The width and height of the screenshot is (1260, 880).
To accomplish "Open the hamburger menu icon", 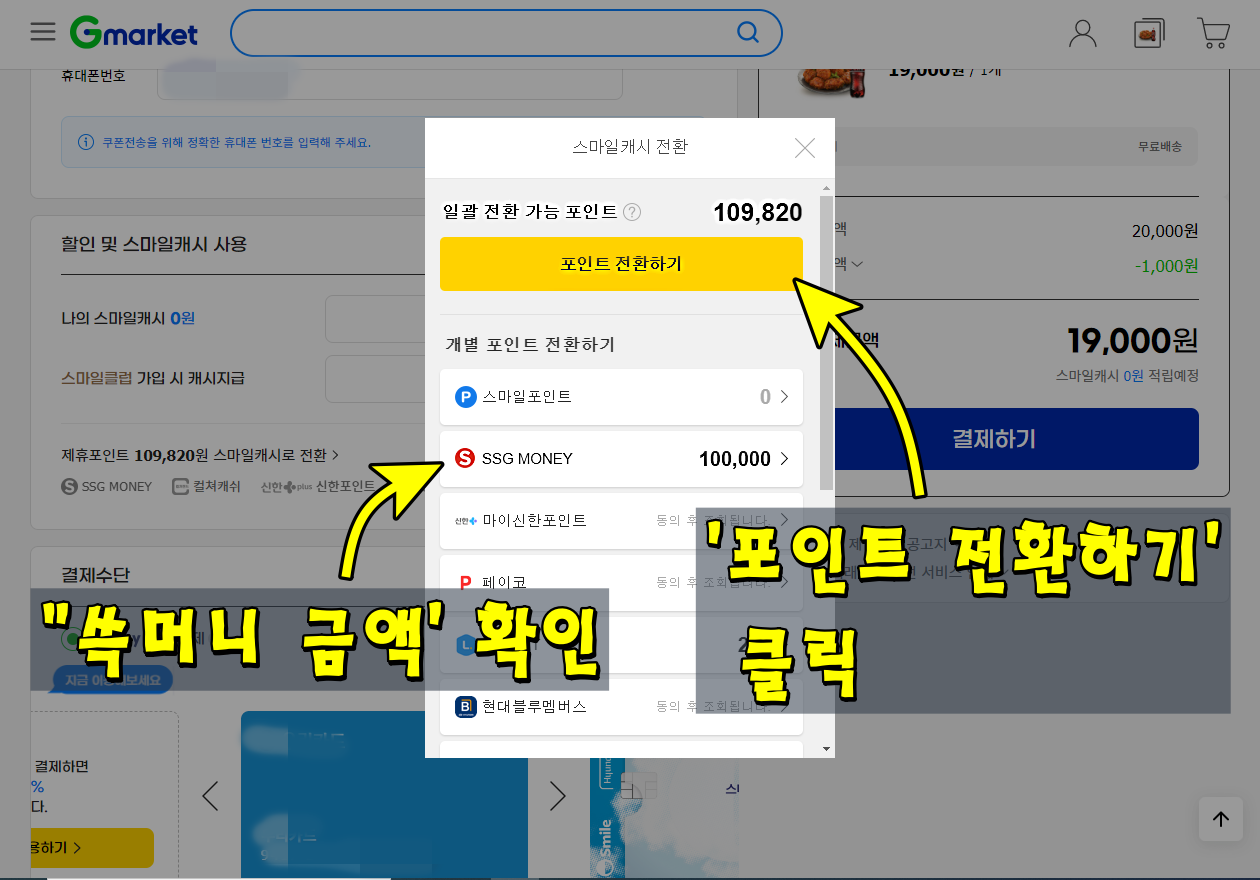I will 43,32.
